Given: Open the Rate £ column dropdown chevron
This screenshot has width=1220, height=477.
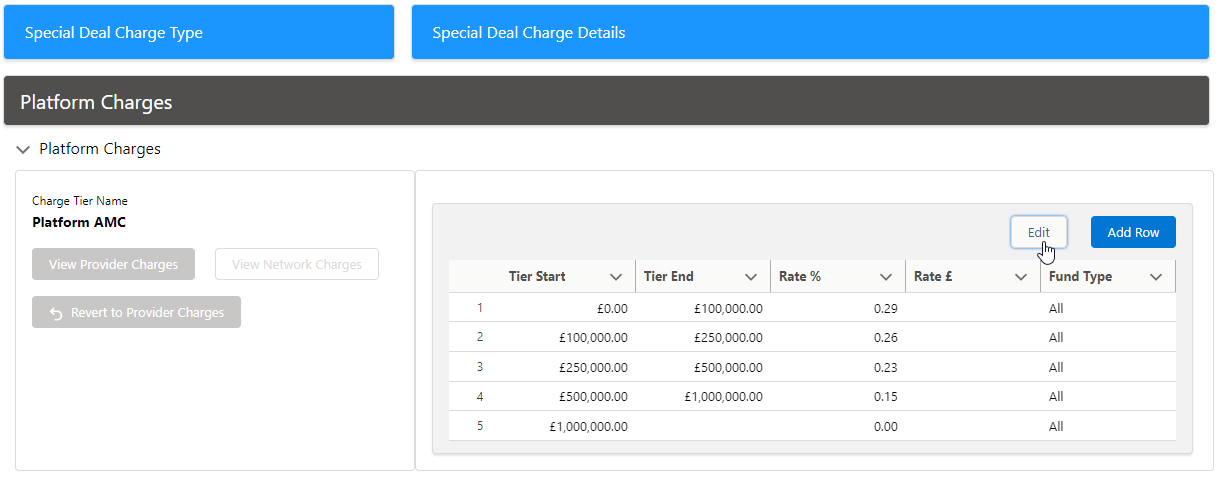Looking at the screenshot, I should pos(1021,277).
